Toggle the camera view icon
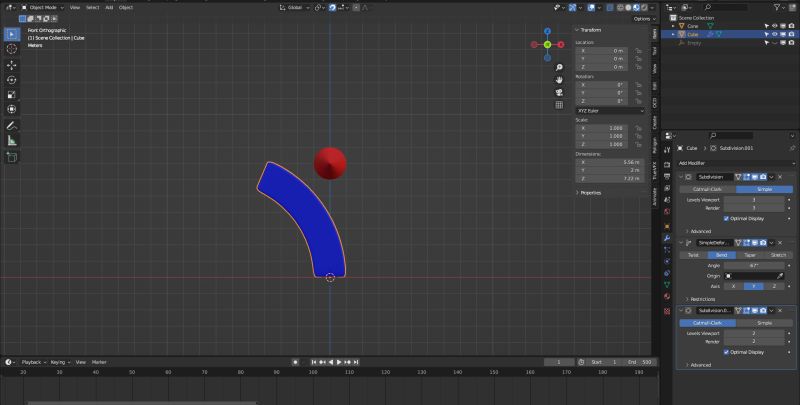This screenshot has height=405, width=800. point(559,92)
